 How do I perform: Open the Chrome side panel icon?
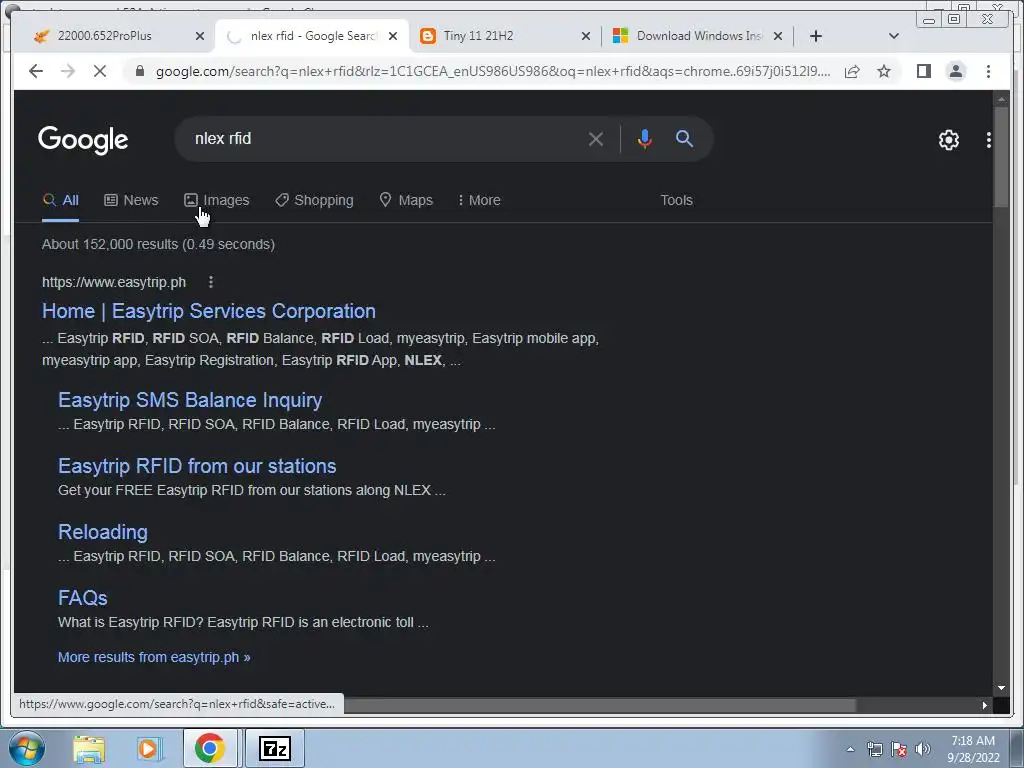923,71
